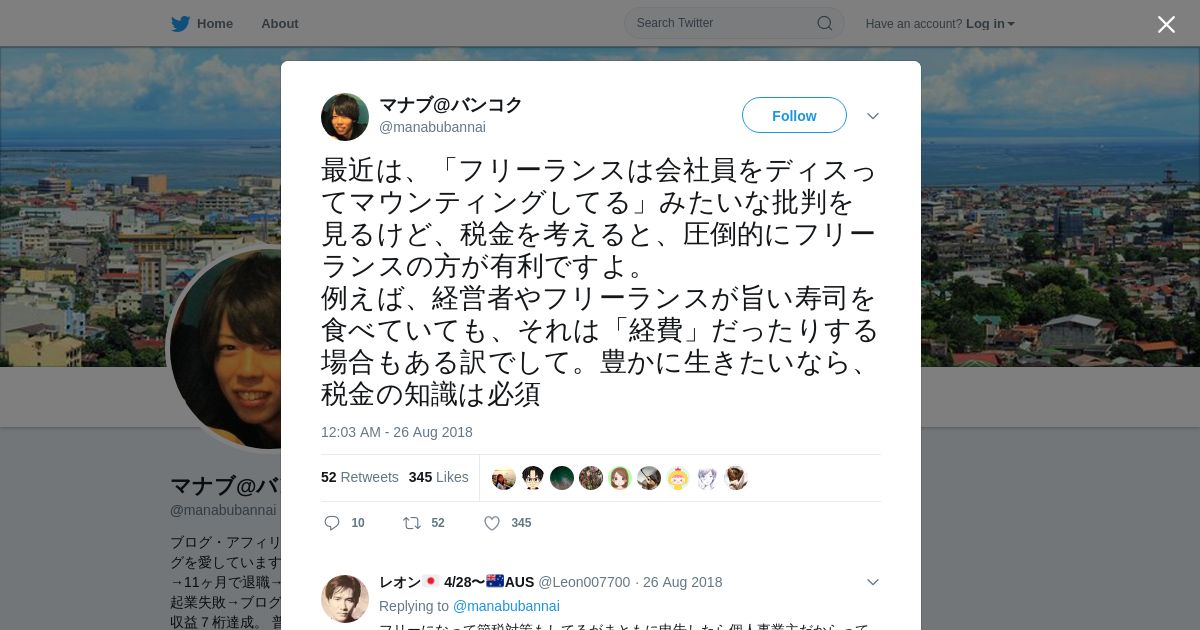Open the Log in dropdown
1200x630 pixels.
point(990,24)
